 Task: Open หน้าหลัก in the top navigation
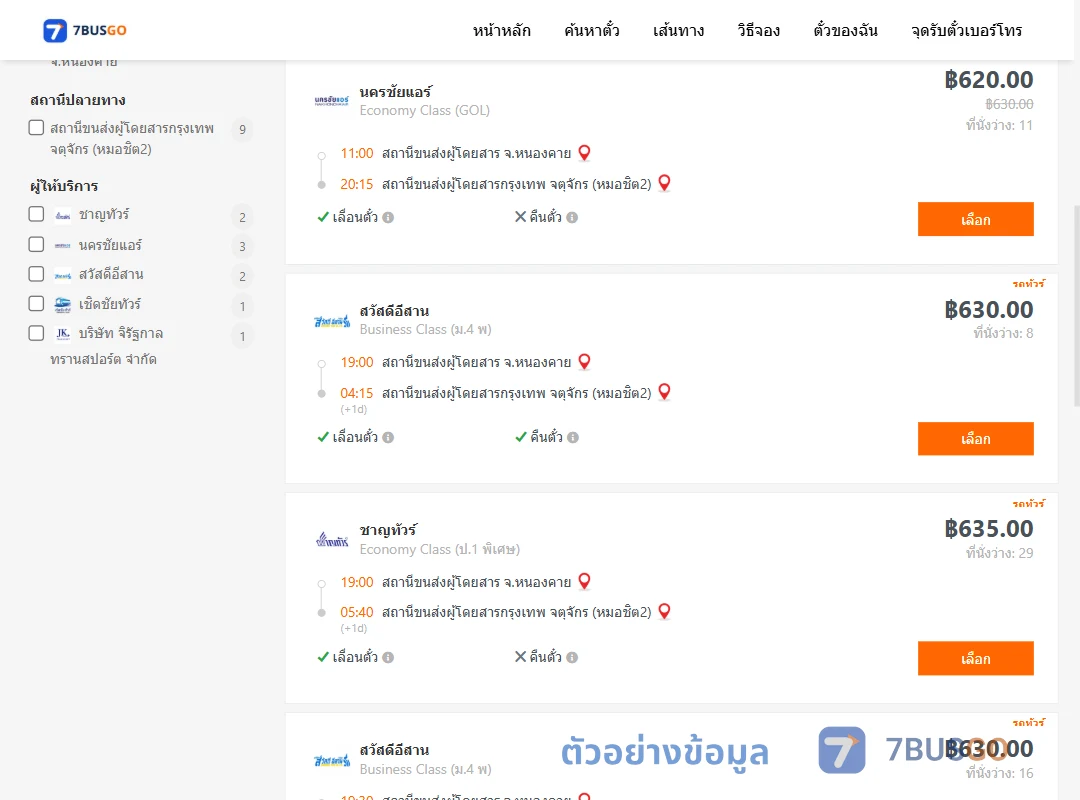coord(501,30)
